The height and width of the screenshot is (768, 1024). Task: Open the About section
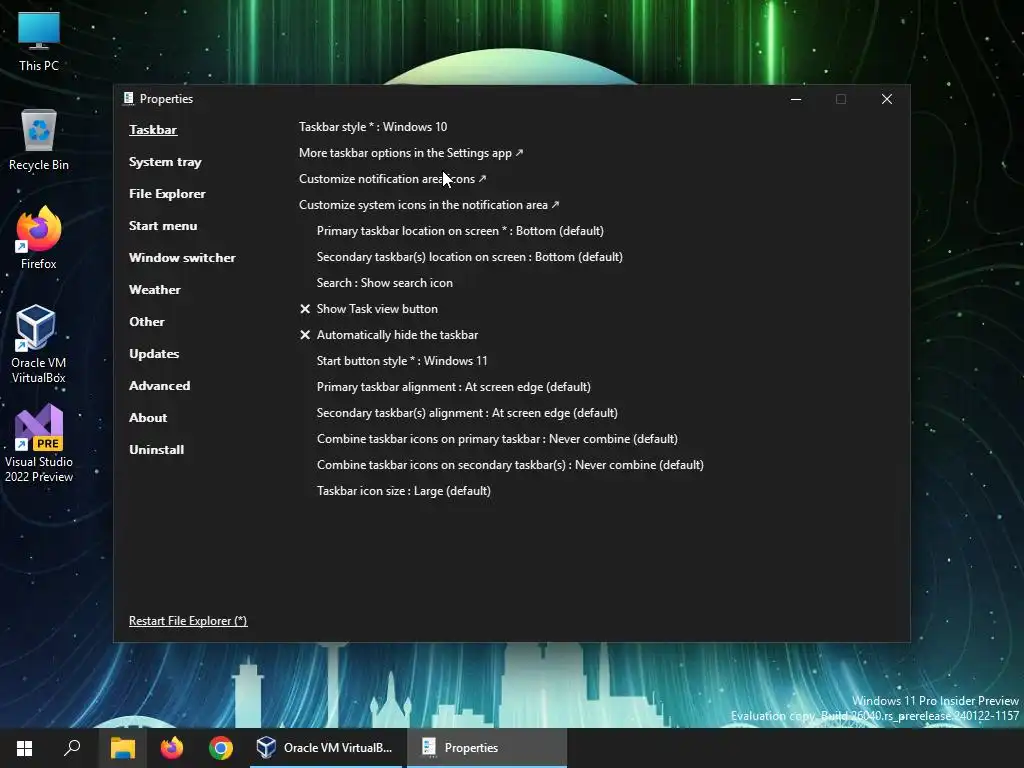click(148, 418)
